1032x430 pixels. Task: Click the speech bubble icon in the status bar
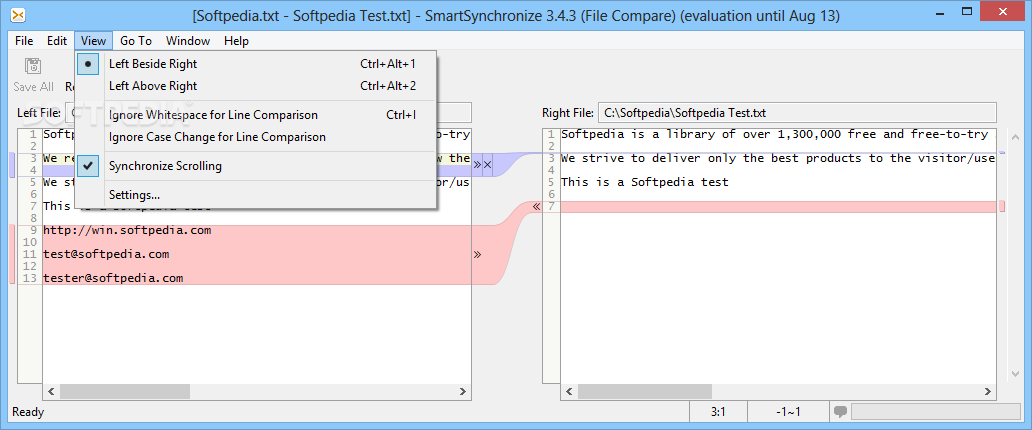(840, 412)
